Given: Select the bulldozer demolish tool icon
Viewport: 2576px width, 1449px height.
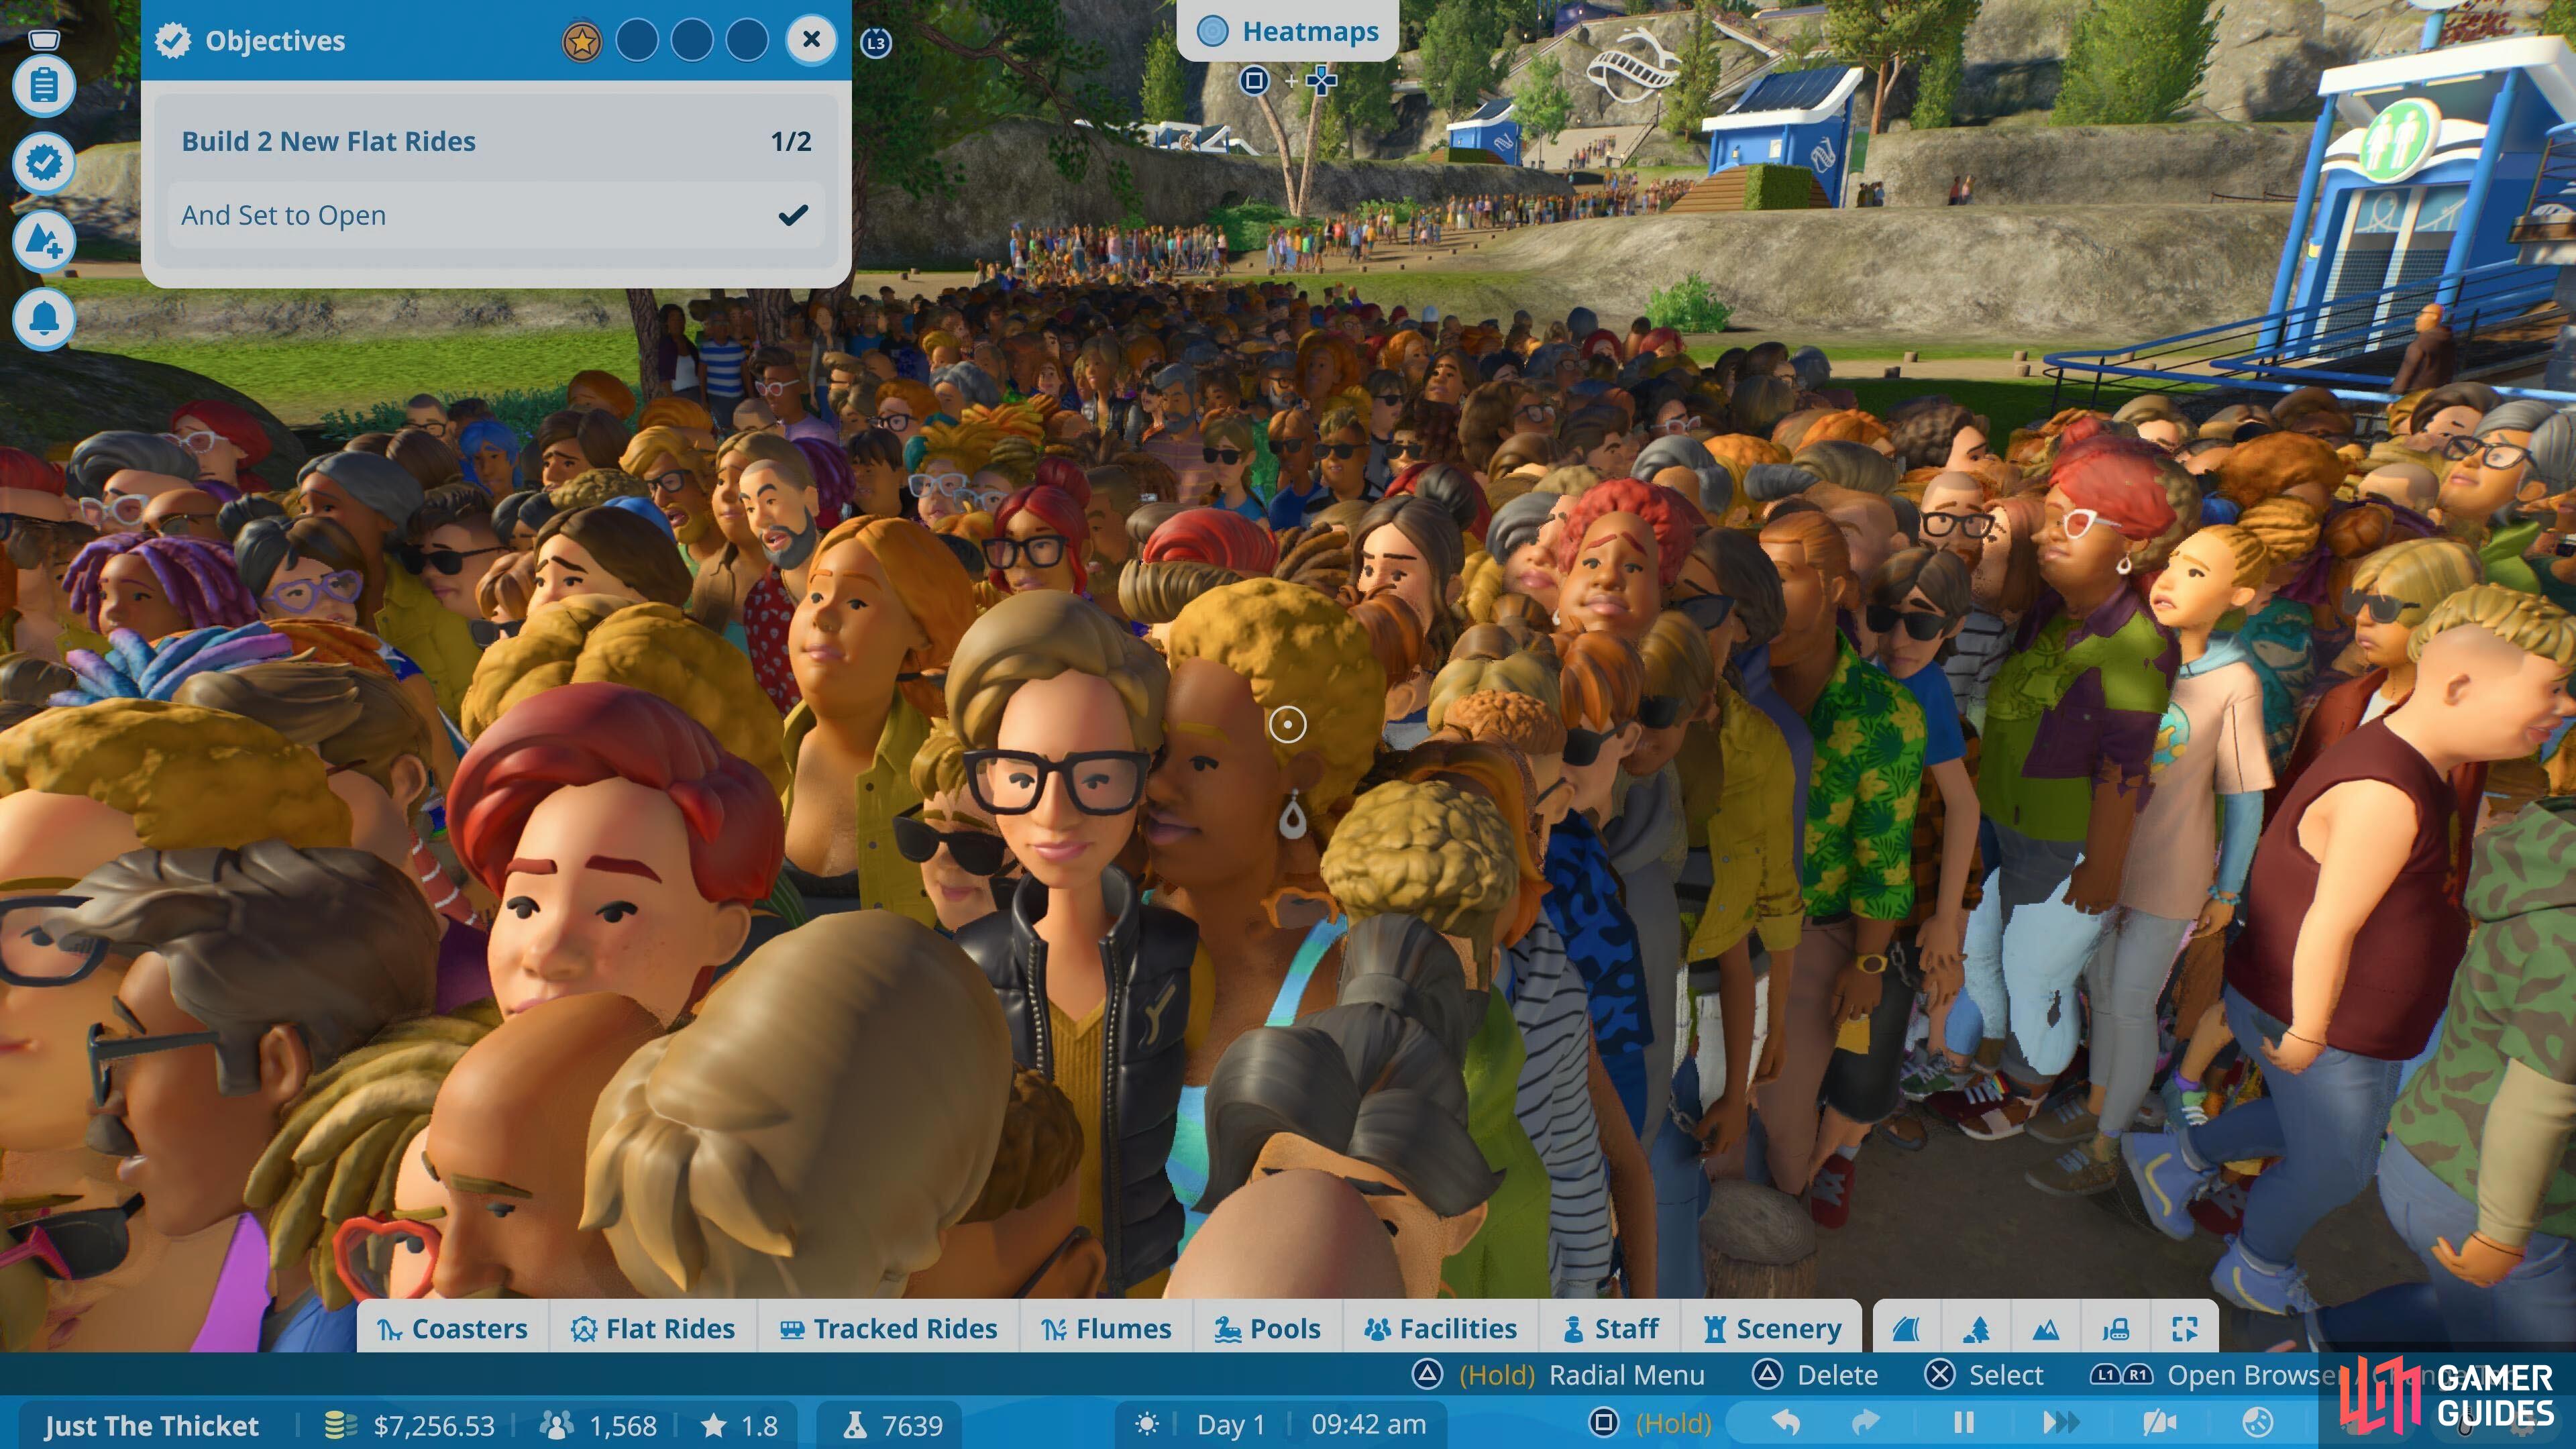Looking at the screenshot, I should 2116,1328.
